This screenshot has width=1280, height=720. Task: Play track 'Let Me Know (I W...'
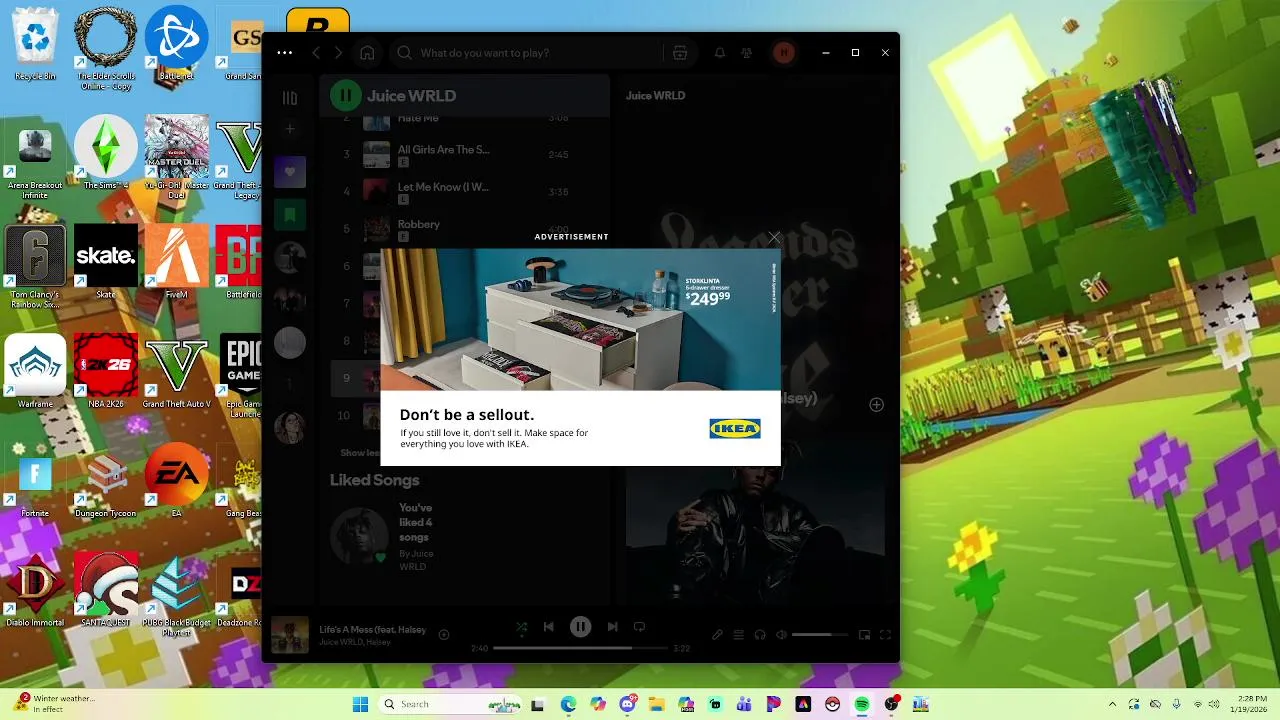pyautogui.click(x=443, y=187)
